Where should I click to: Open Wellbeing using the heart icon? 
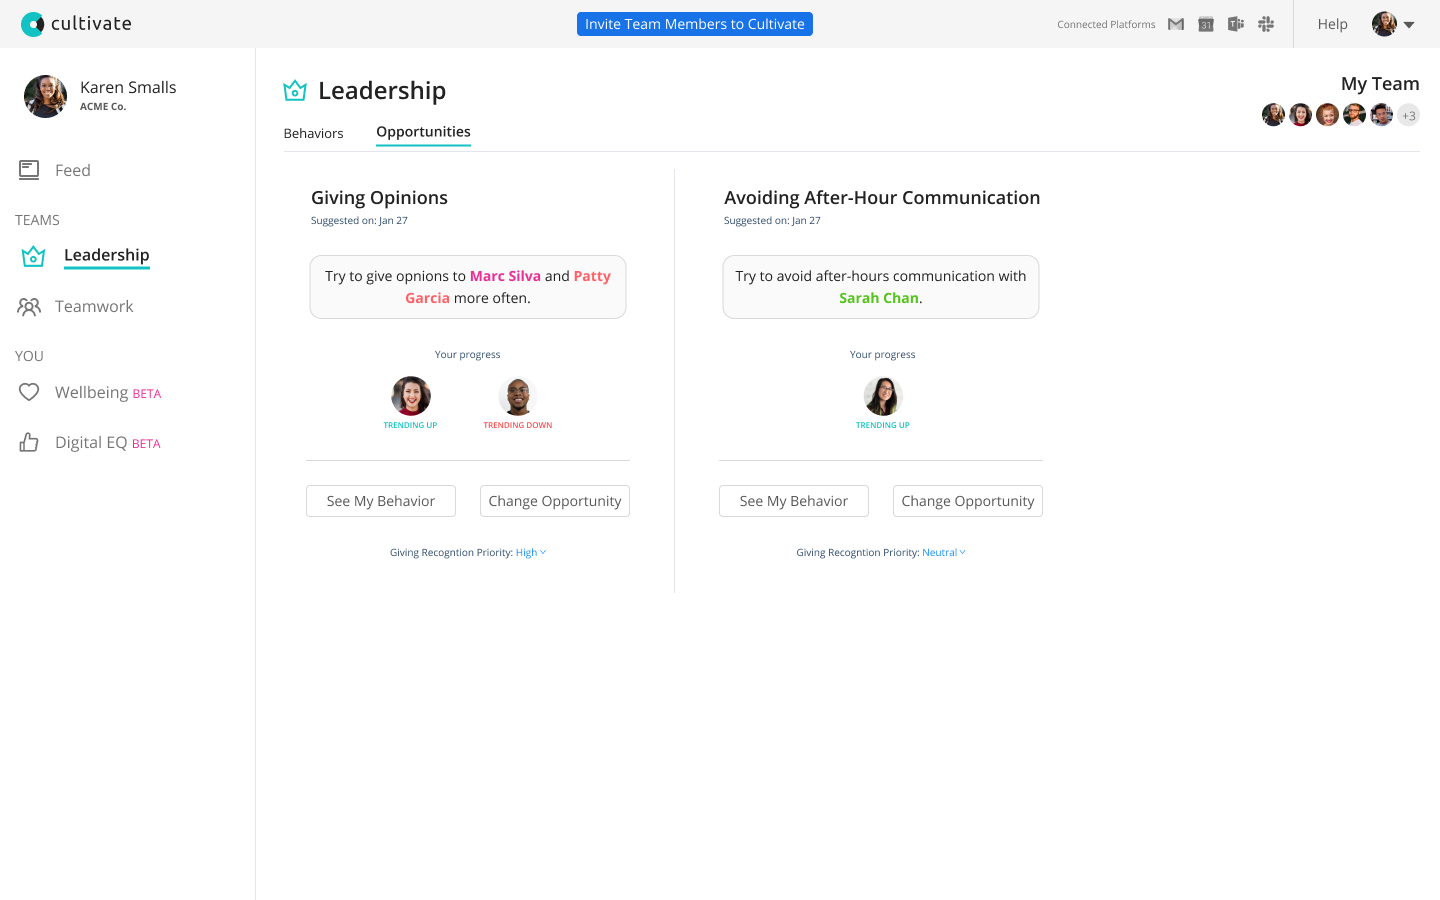[x=29, y=392]
